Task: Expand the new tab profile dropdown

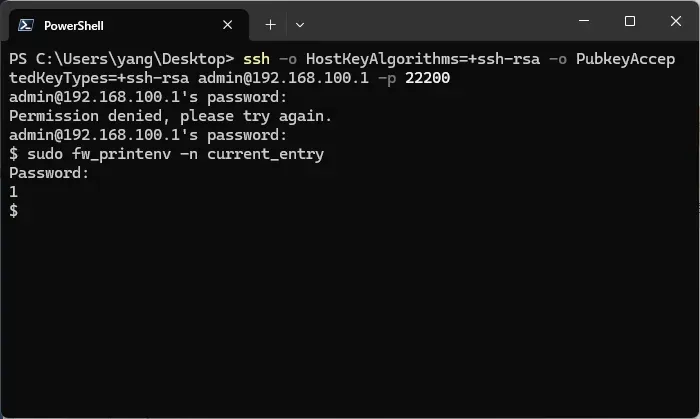Action: point(300,25)
